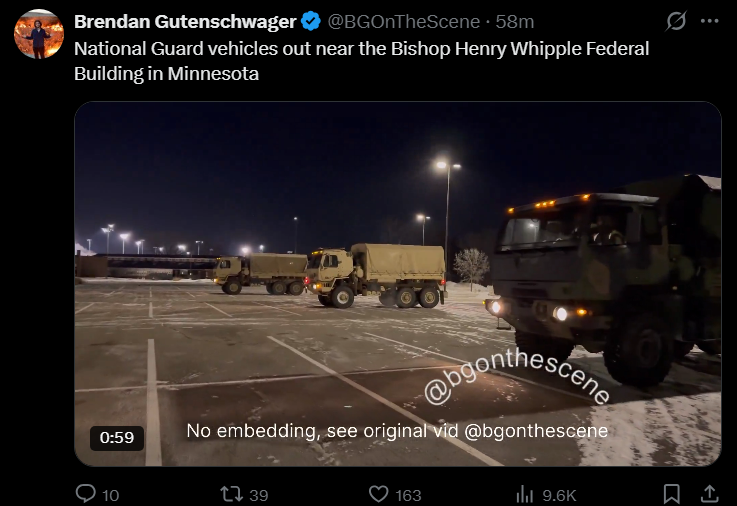The image size is (737, 506).
Task: Click the Brendan Gutenschwager display name
Action: (185, 22)
